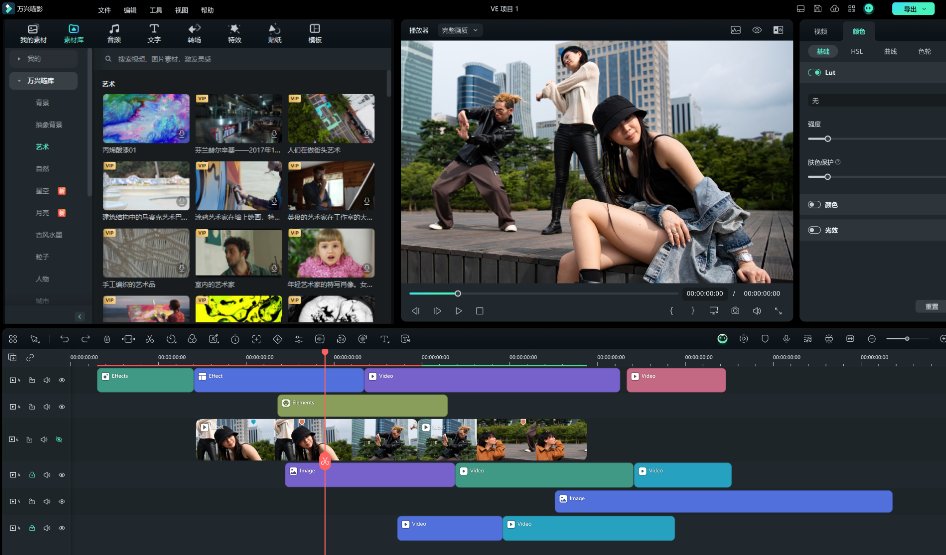Select the 抽象背景 category in sidebar
946x555 pixels.
(x=49, y=125)
